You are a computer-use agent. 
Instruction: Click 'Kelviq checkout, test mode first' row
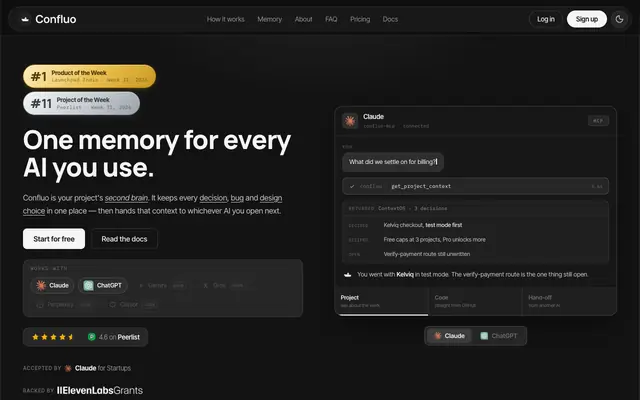476,225
